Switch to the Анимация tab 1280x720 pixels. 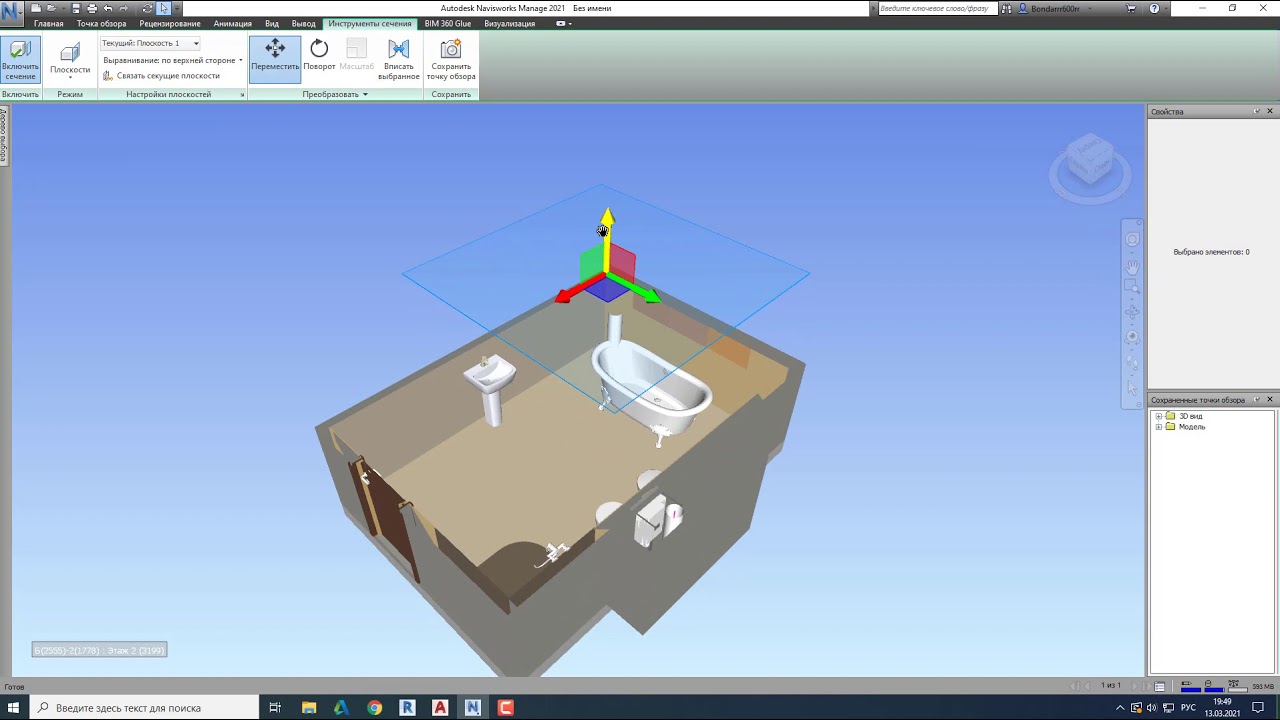pyautogui.click(x=233, y=23)
